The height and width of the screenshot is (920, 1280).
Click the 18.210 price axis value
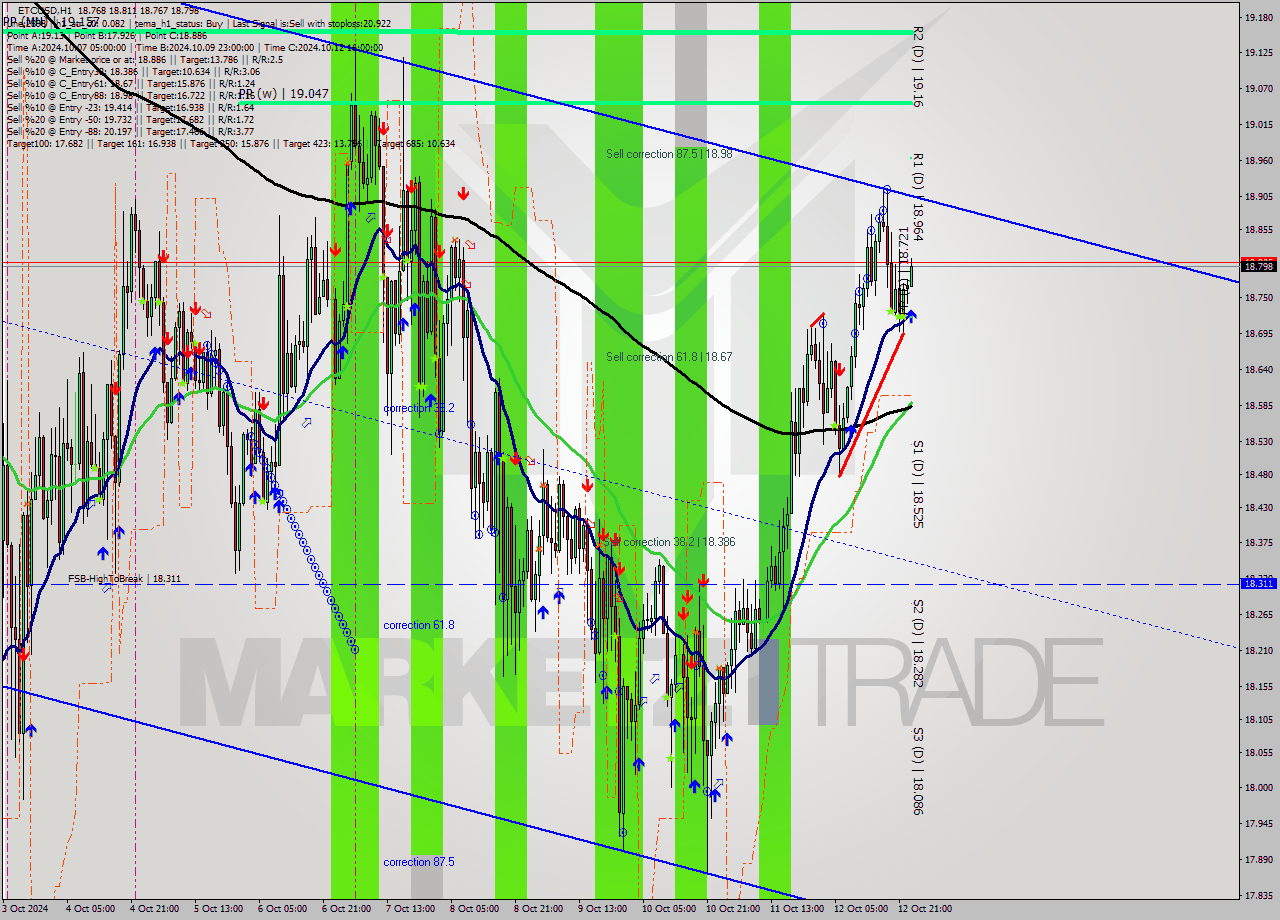point(1258,650)
